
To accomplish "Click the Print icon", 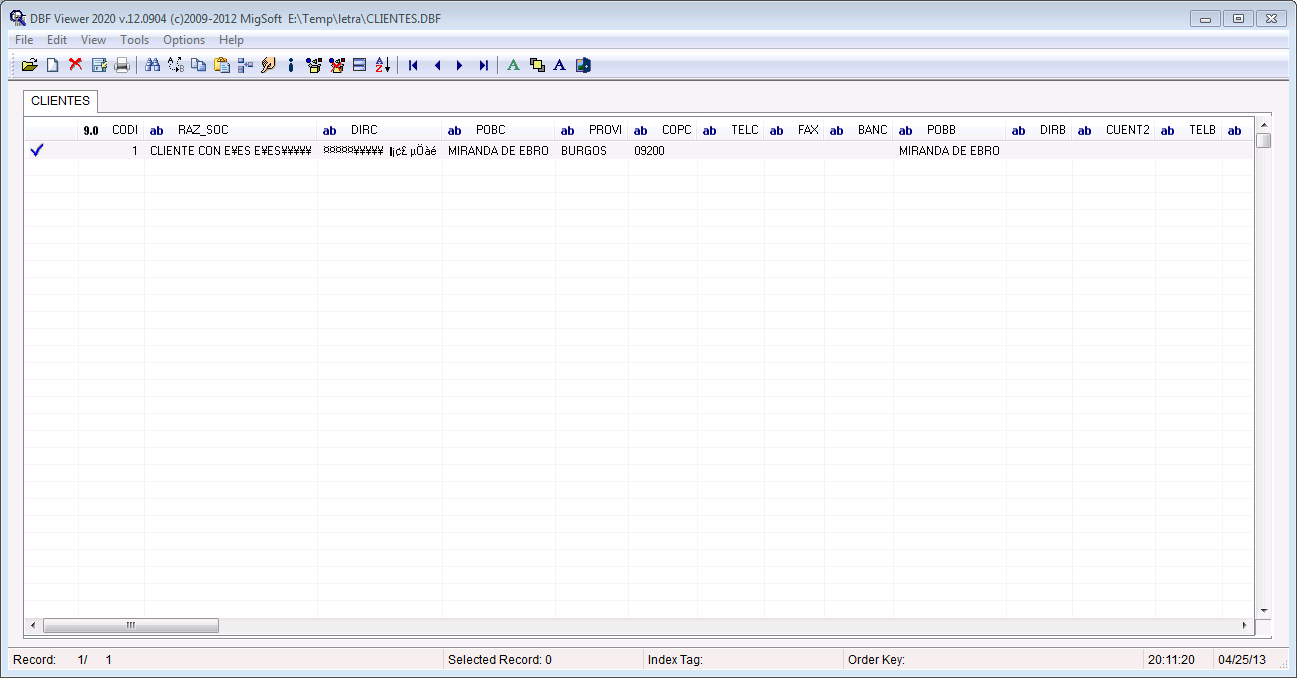I will 122,65.
